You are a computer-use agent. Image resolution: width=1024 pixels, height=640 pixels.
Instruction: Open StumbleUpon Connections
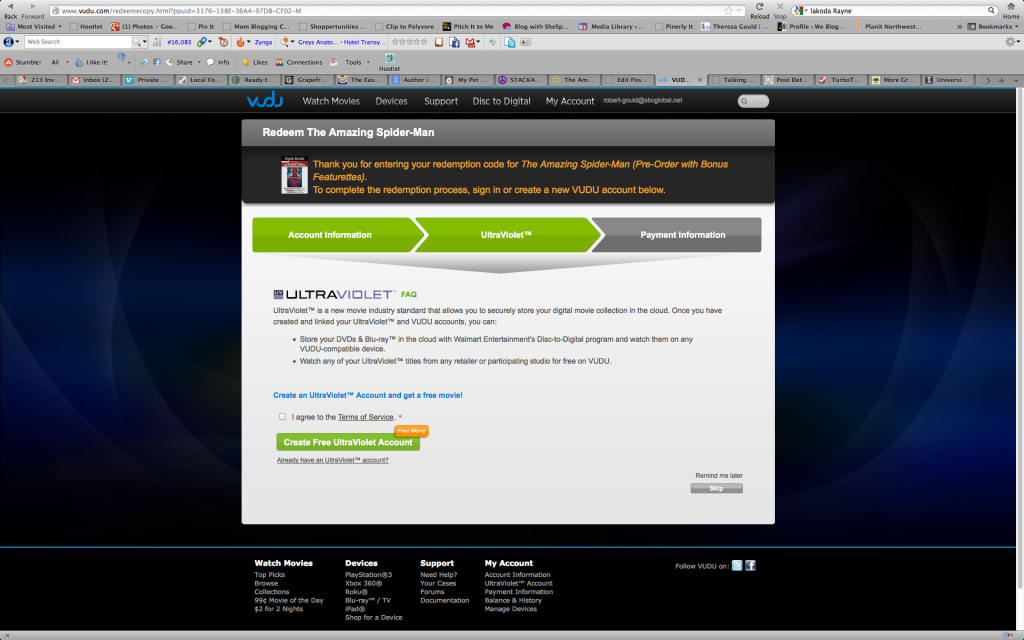point(298,62)
